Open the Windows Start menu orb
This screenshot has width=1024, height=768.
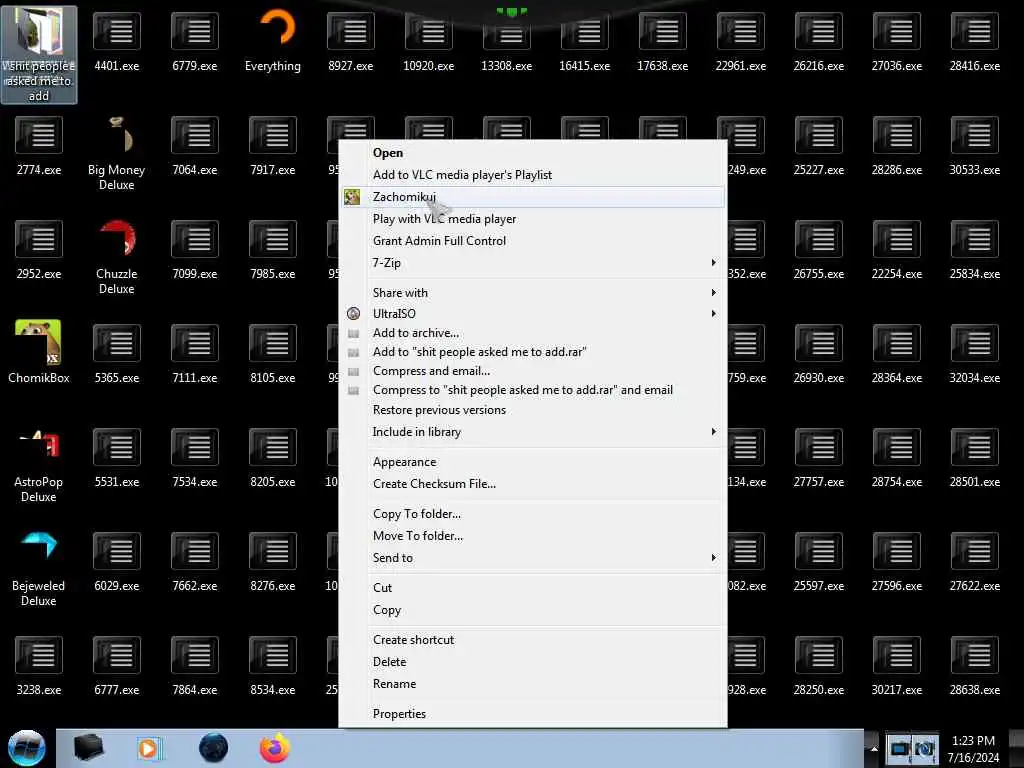(27, 748)
